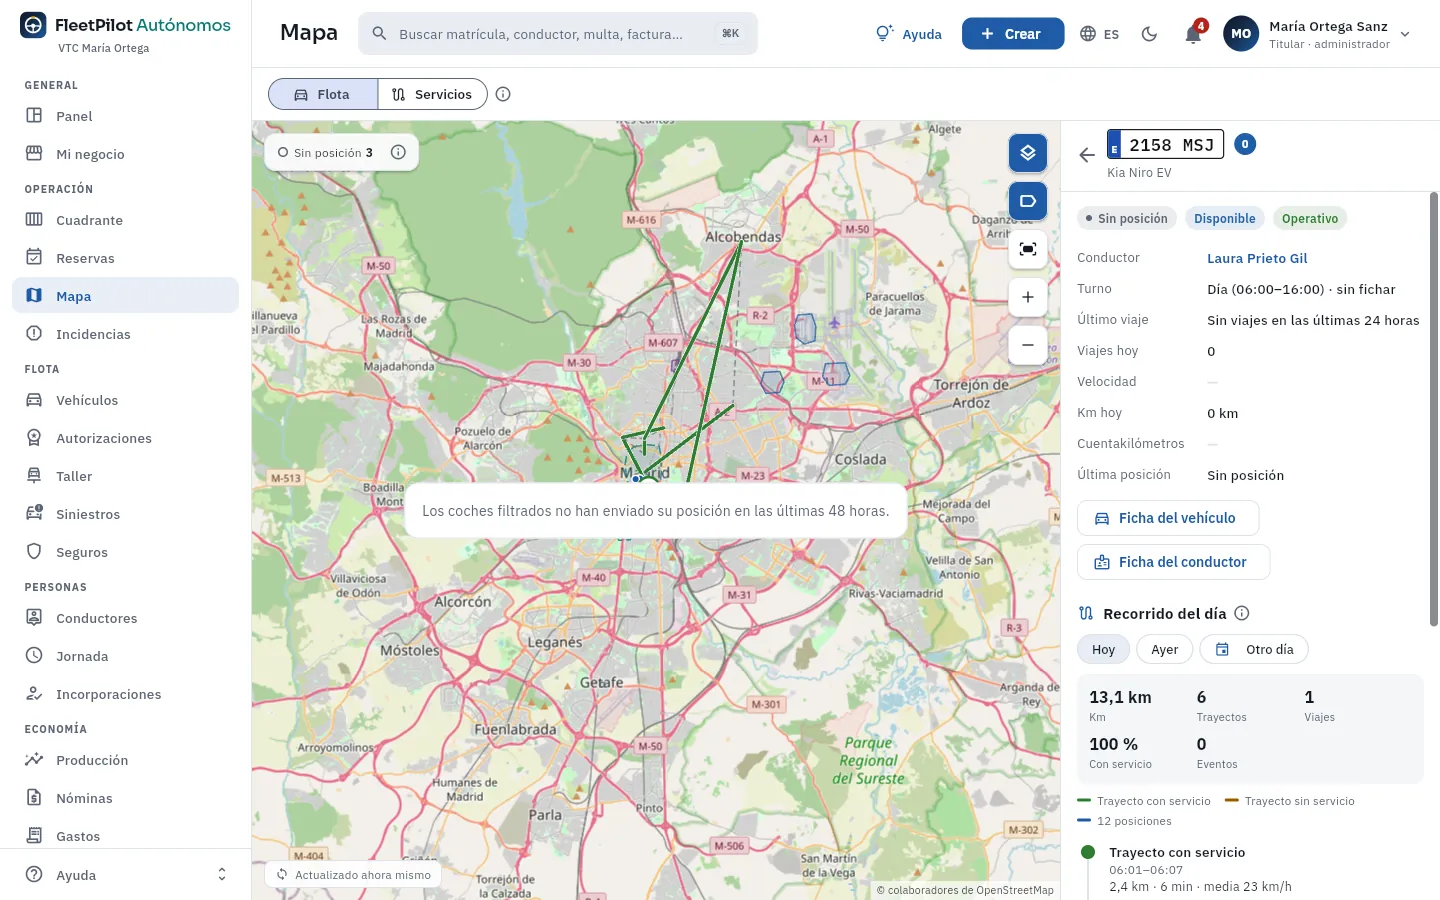Open the Crear menu
The height and width of the screenshot is (900, 1440).
click(x=1013, y=34)
